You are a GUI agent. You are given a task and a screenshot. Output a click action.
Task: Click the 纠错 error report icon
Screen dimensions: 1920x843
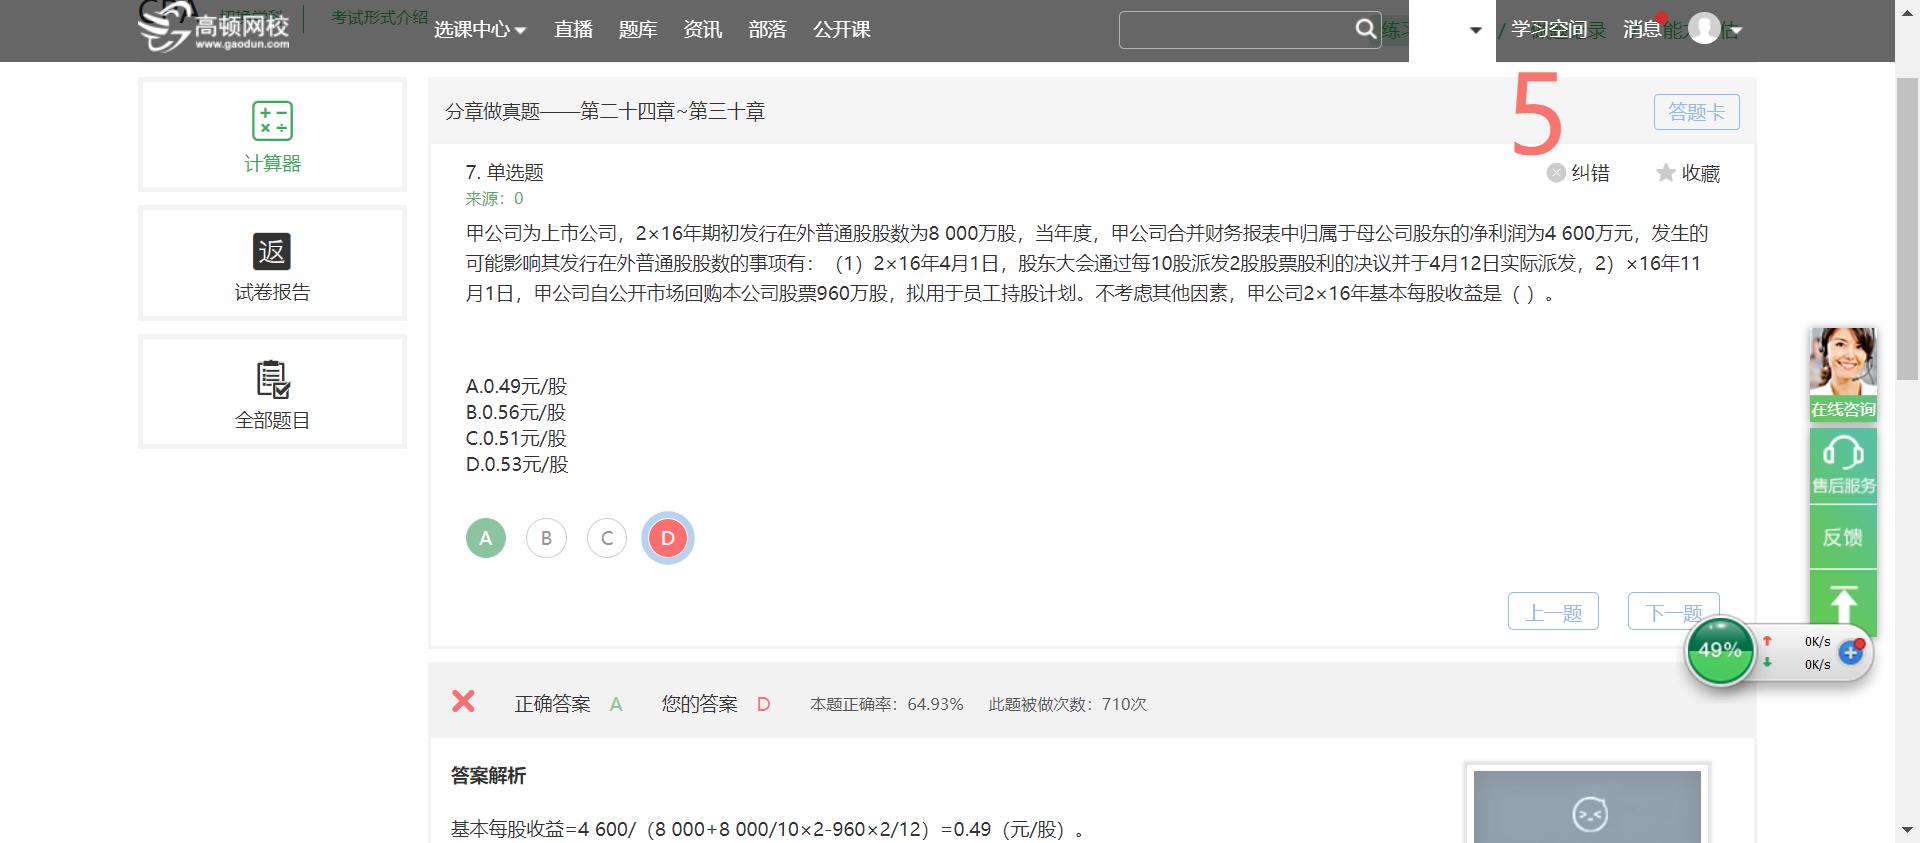(1556, 173)
